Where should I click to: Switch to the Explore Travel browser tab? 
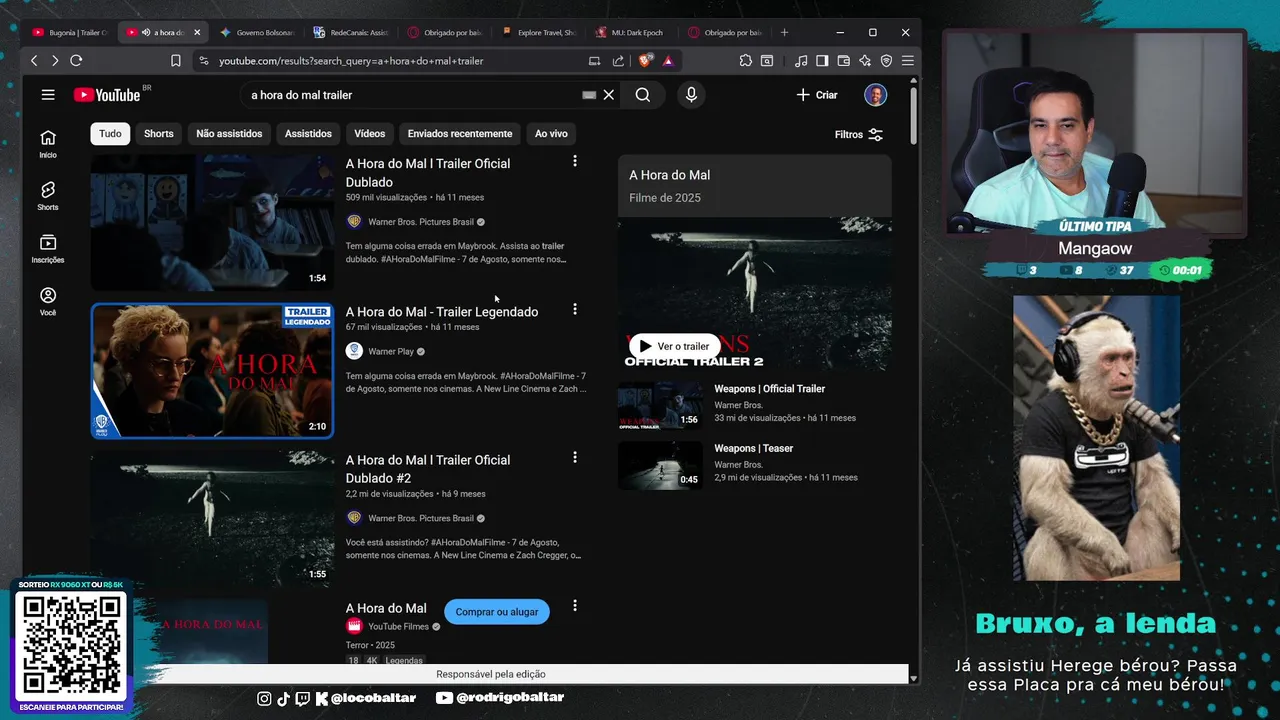coord(538,32)
